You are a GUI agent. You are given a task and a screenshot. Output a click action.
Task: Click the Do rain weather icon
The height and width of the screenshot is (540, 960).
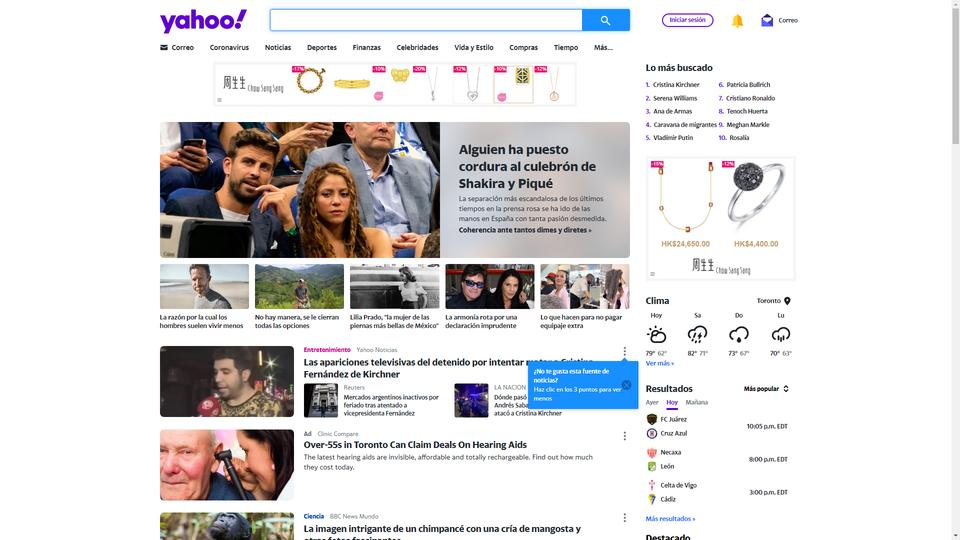[738, 335]
